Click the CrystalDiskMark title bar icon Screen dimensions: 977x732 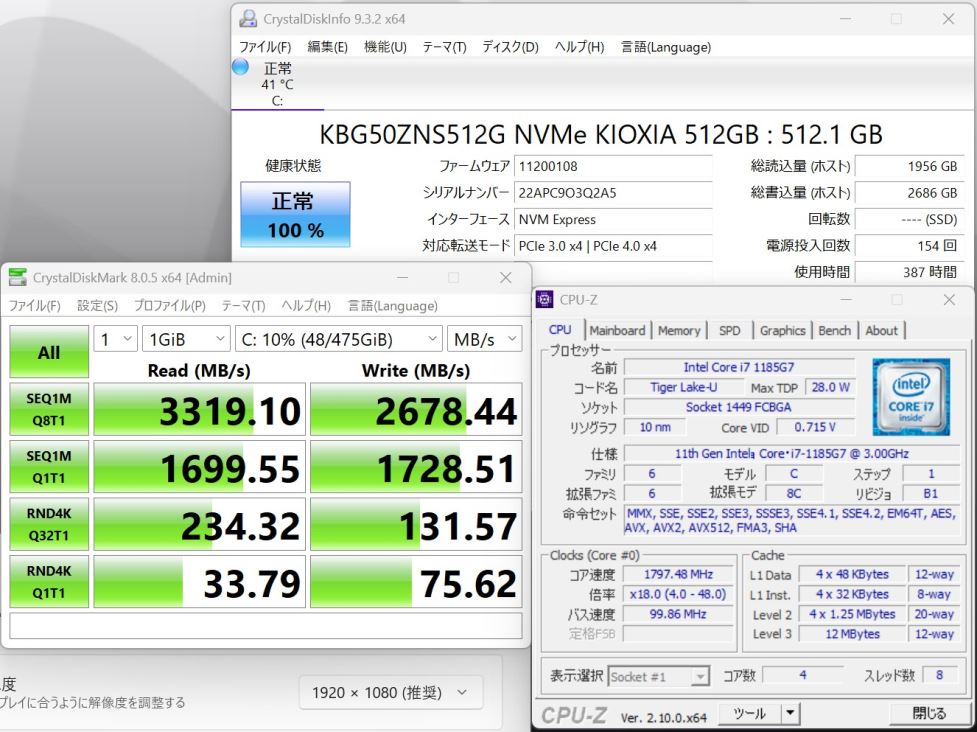18,278
